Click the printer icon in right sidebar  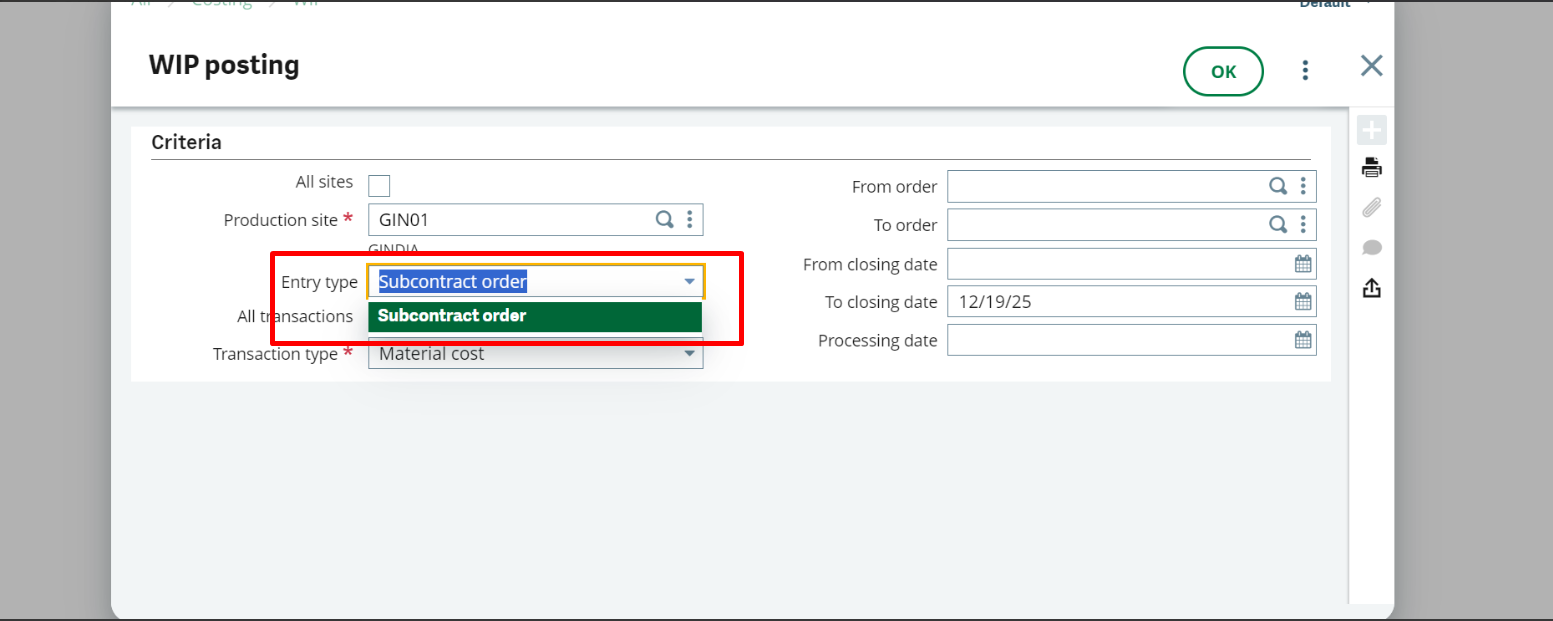1371,168
